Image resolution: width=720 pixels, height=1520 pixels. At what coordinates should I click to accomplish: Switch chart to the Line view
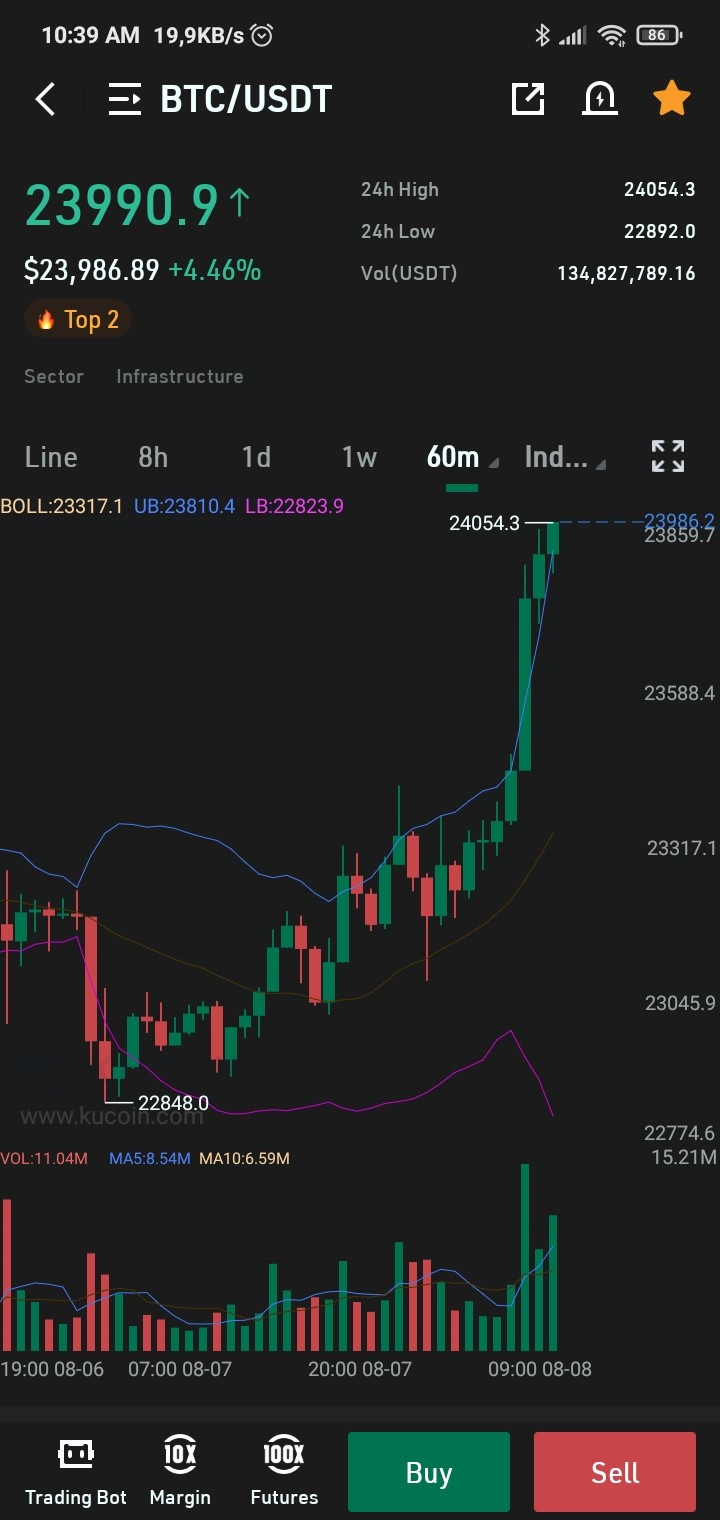(51, 457)
